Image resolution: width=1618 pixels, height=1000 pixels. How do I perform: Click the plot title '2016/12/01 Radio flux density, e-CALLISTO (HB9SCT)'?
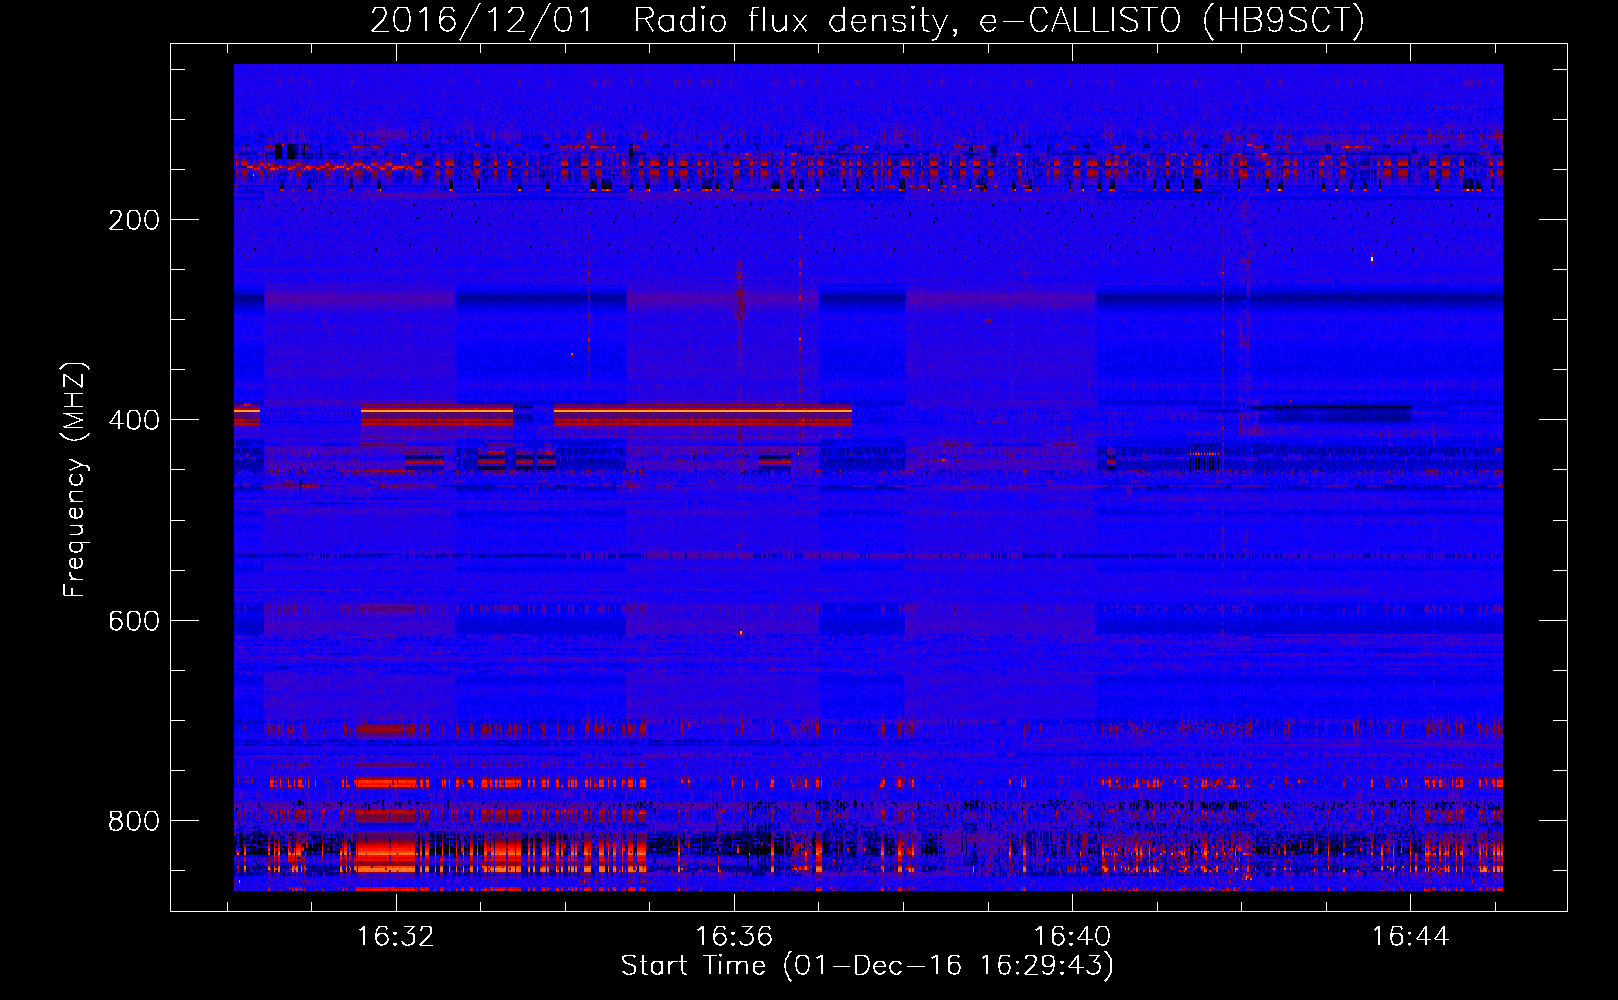click(867, 20)
